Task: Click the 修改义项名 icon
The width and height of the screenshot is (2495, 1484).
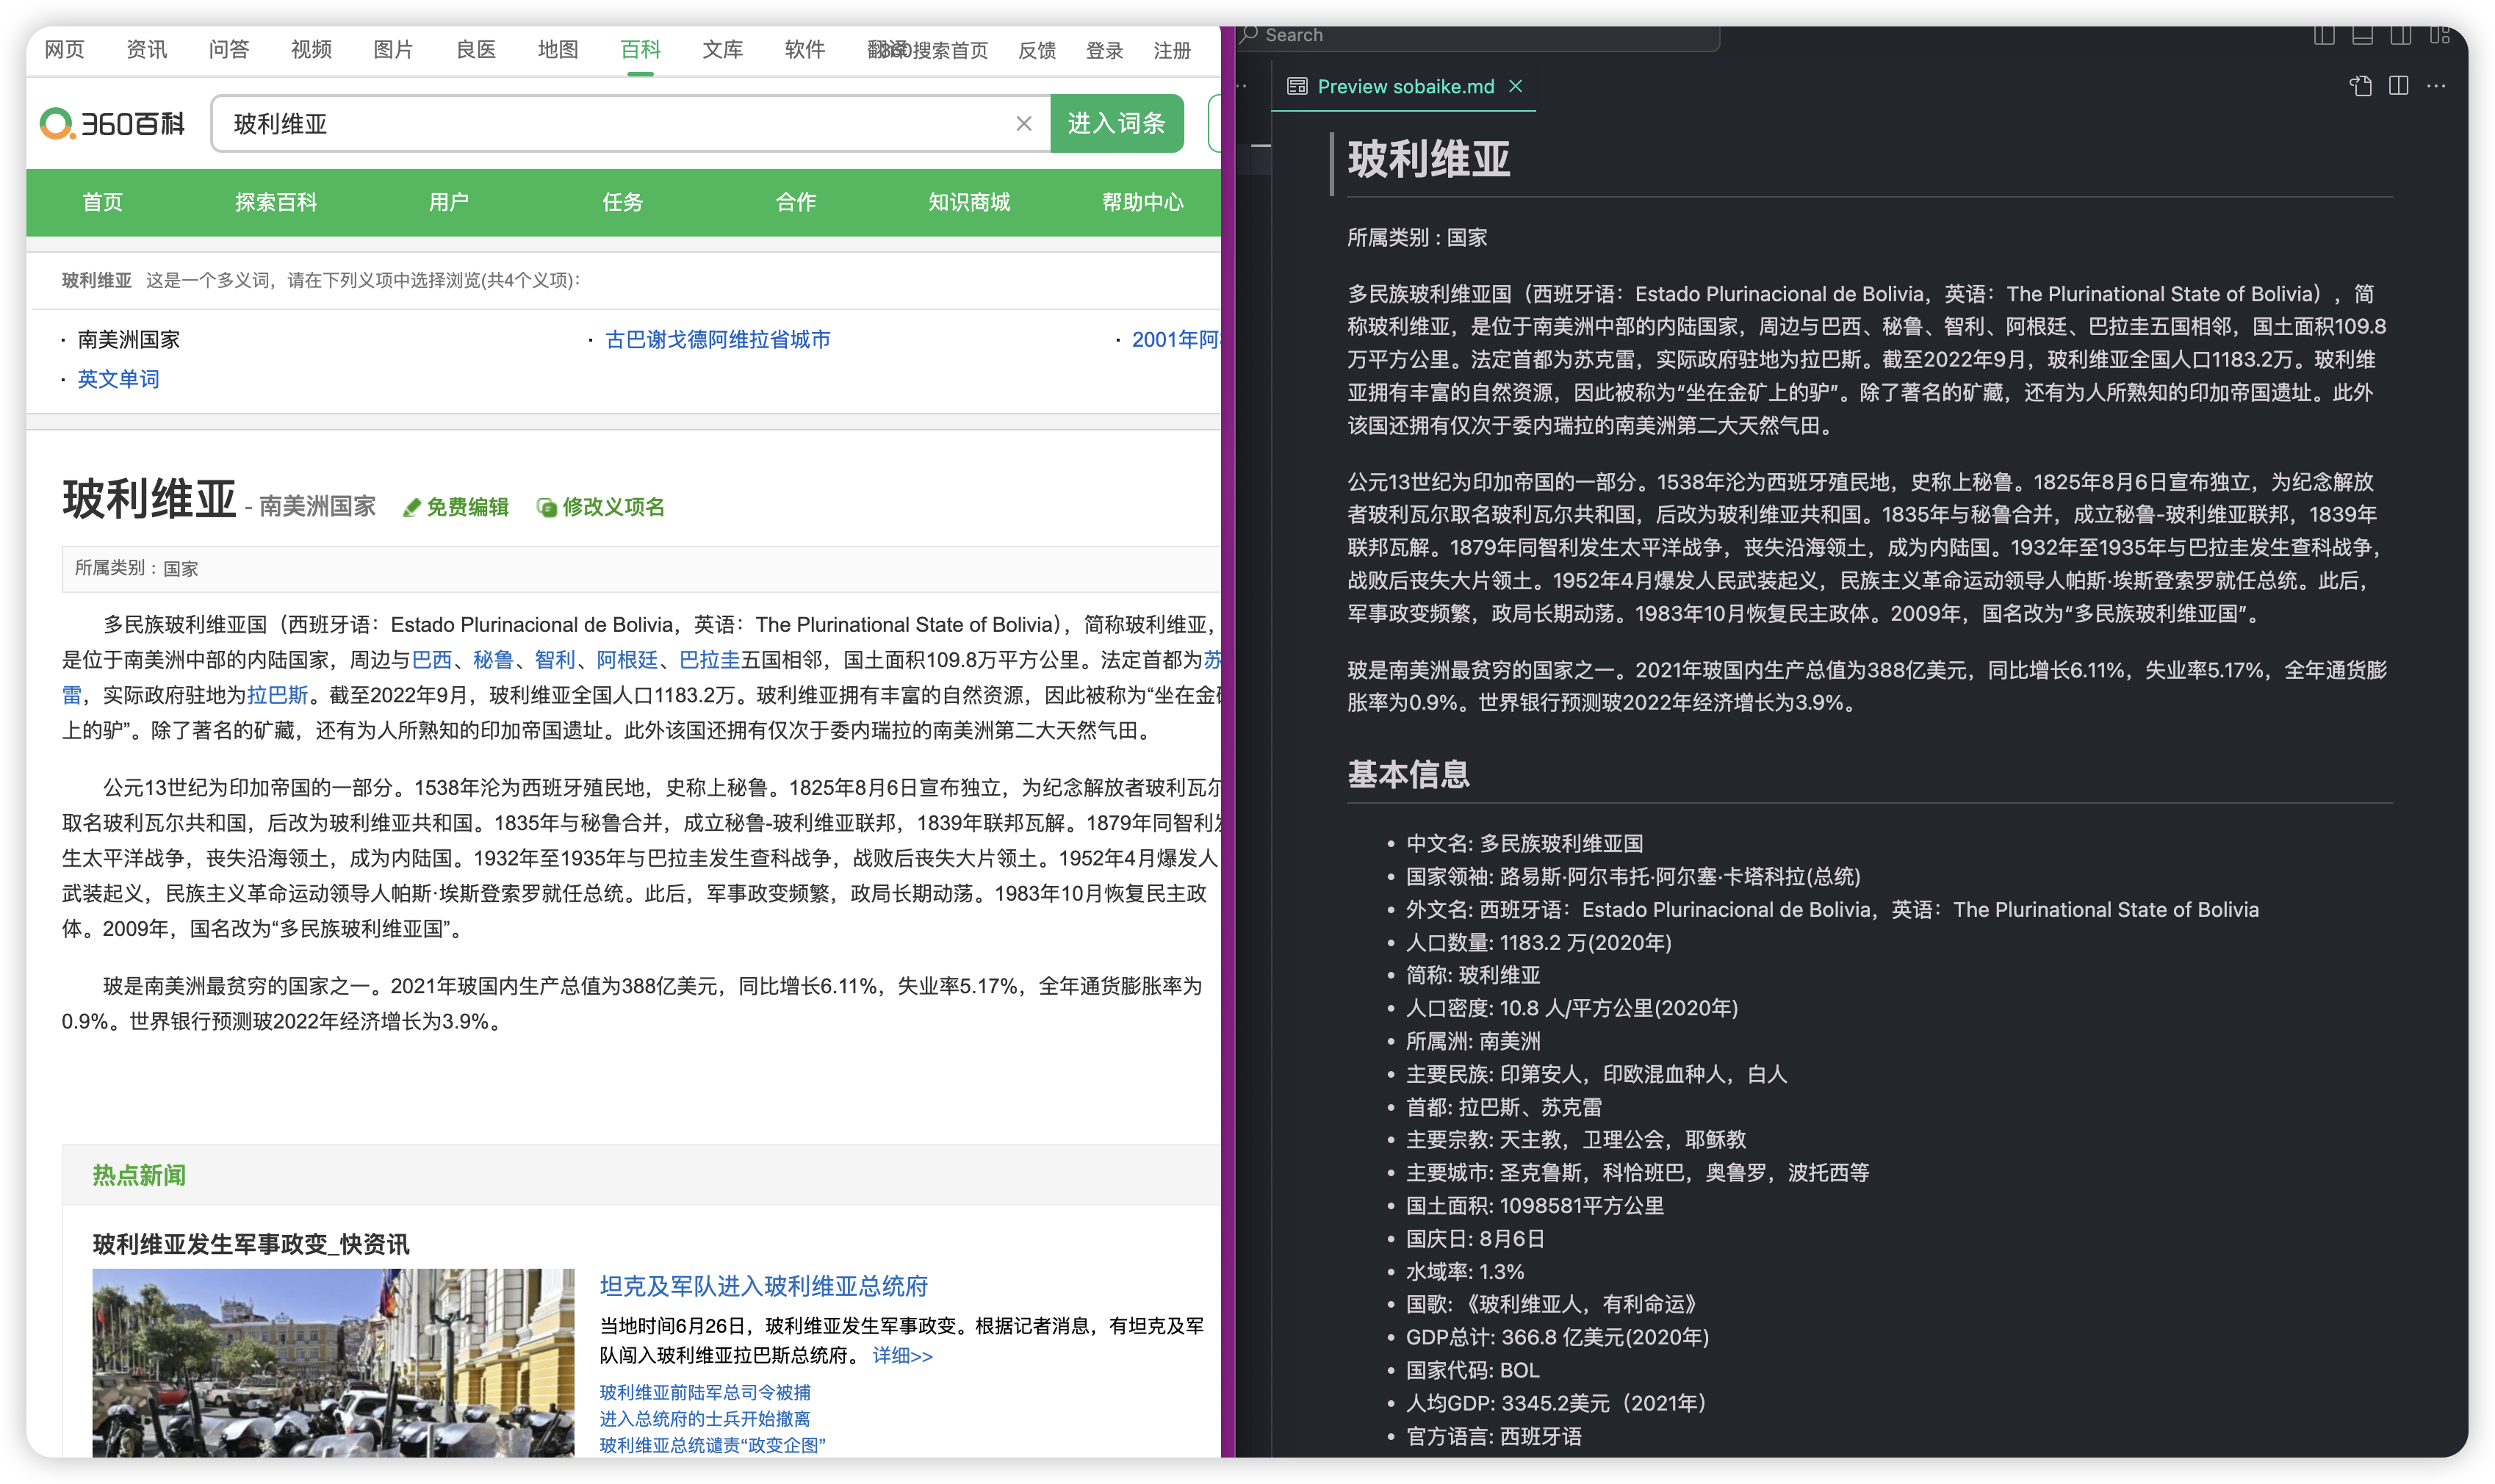Action: tap(546, 508)
